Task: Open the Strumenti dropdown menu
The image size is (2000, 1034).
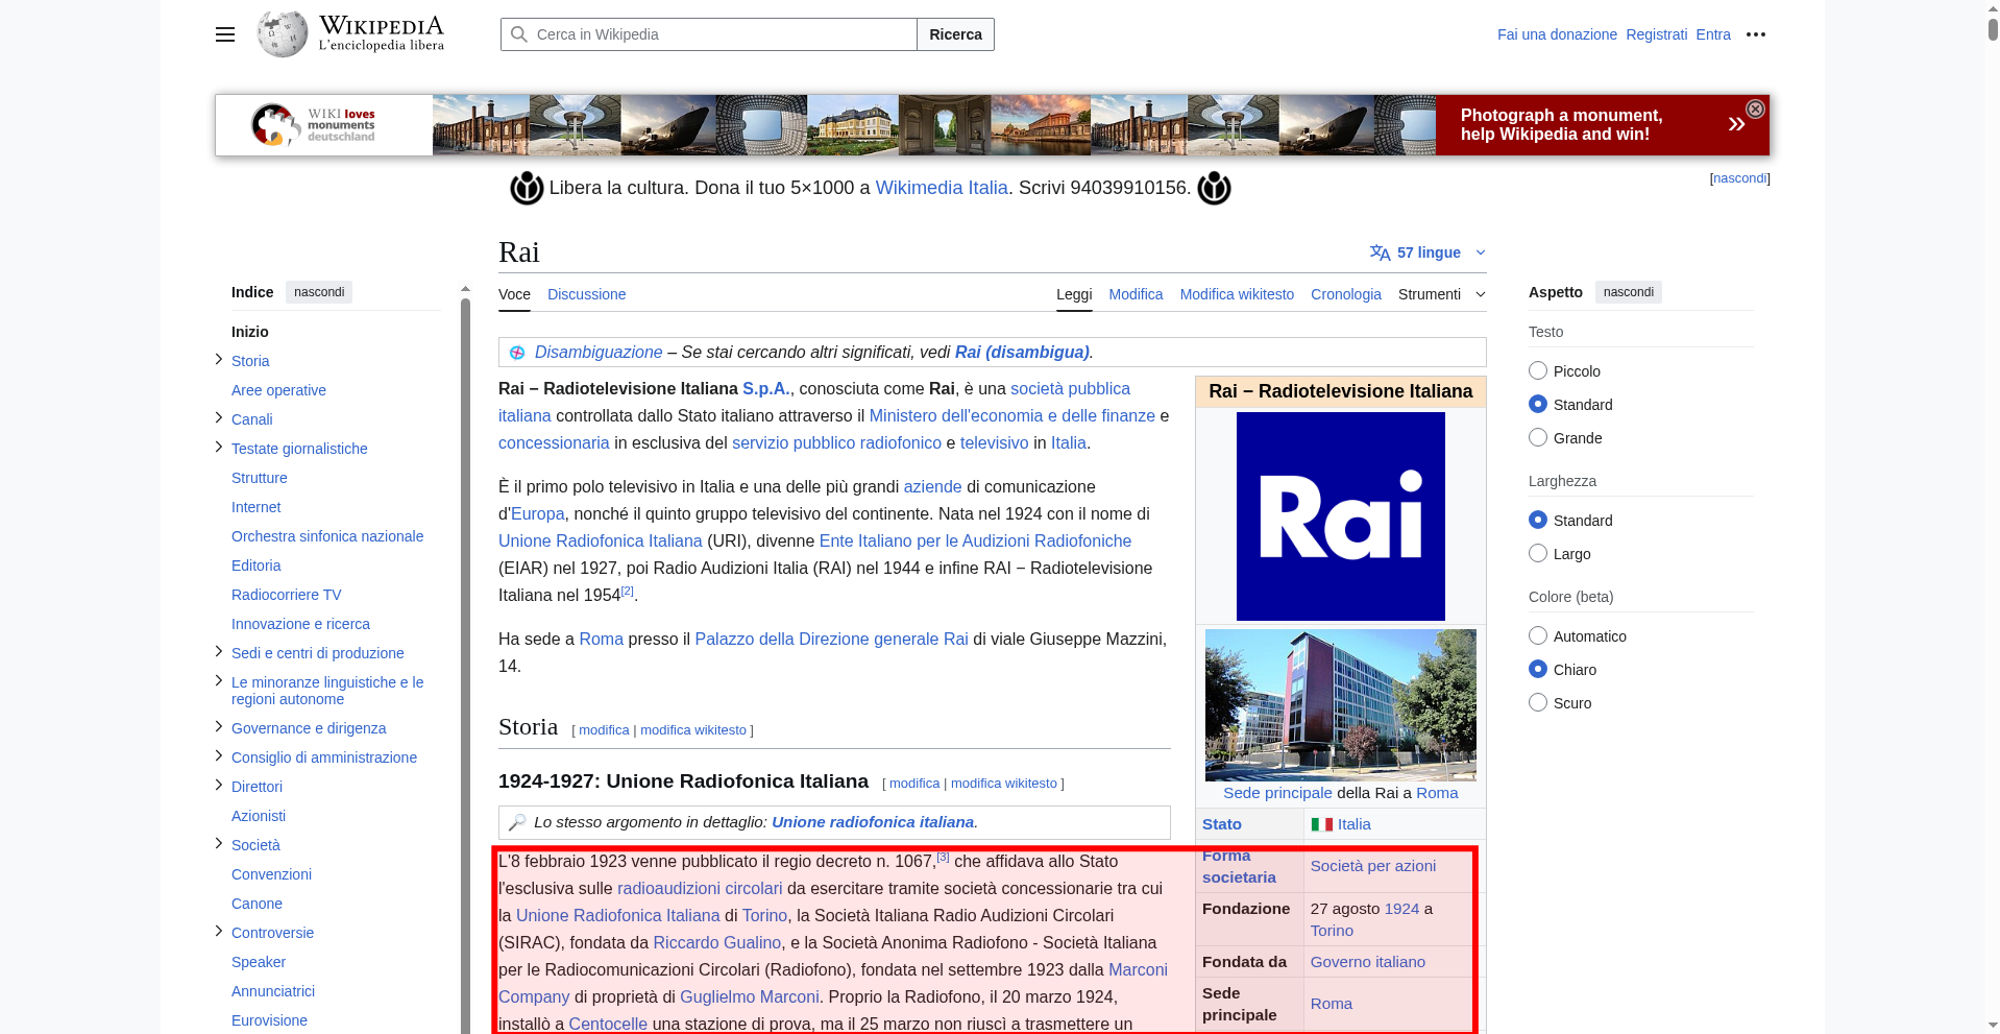Action: tap(1441, 294)
